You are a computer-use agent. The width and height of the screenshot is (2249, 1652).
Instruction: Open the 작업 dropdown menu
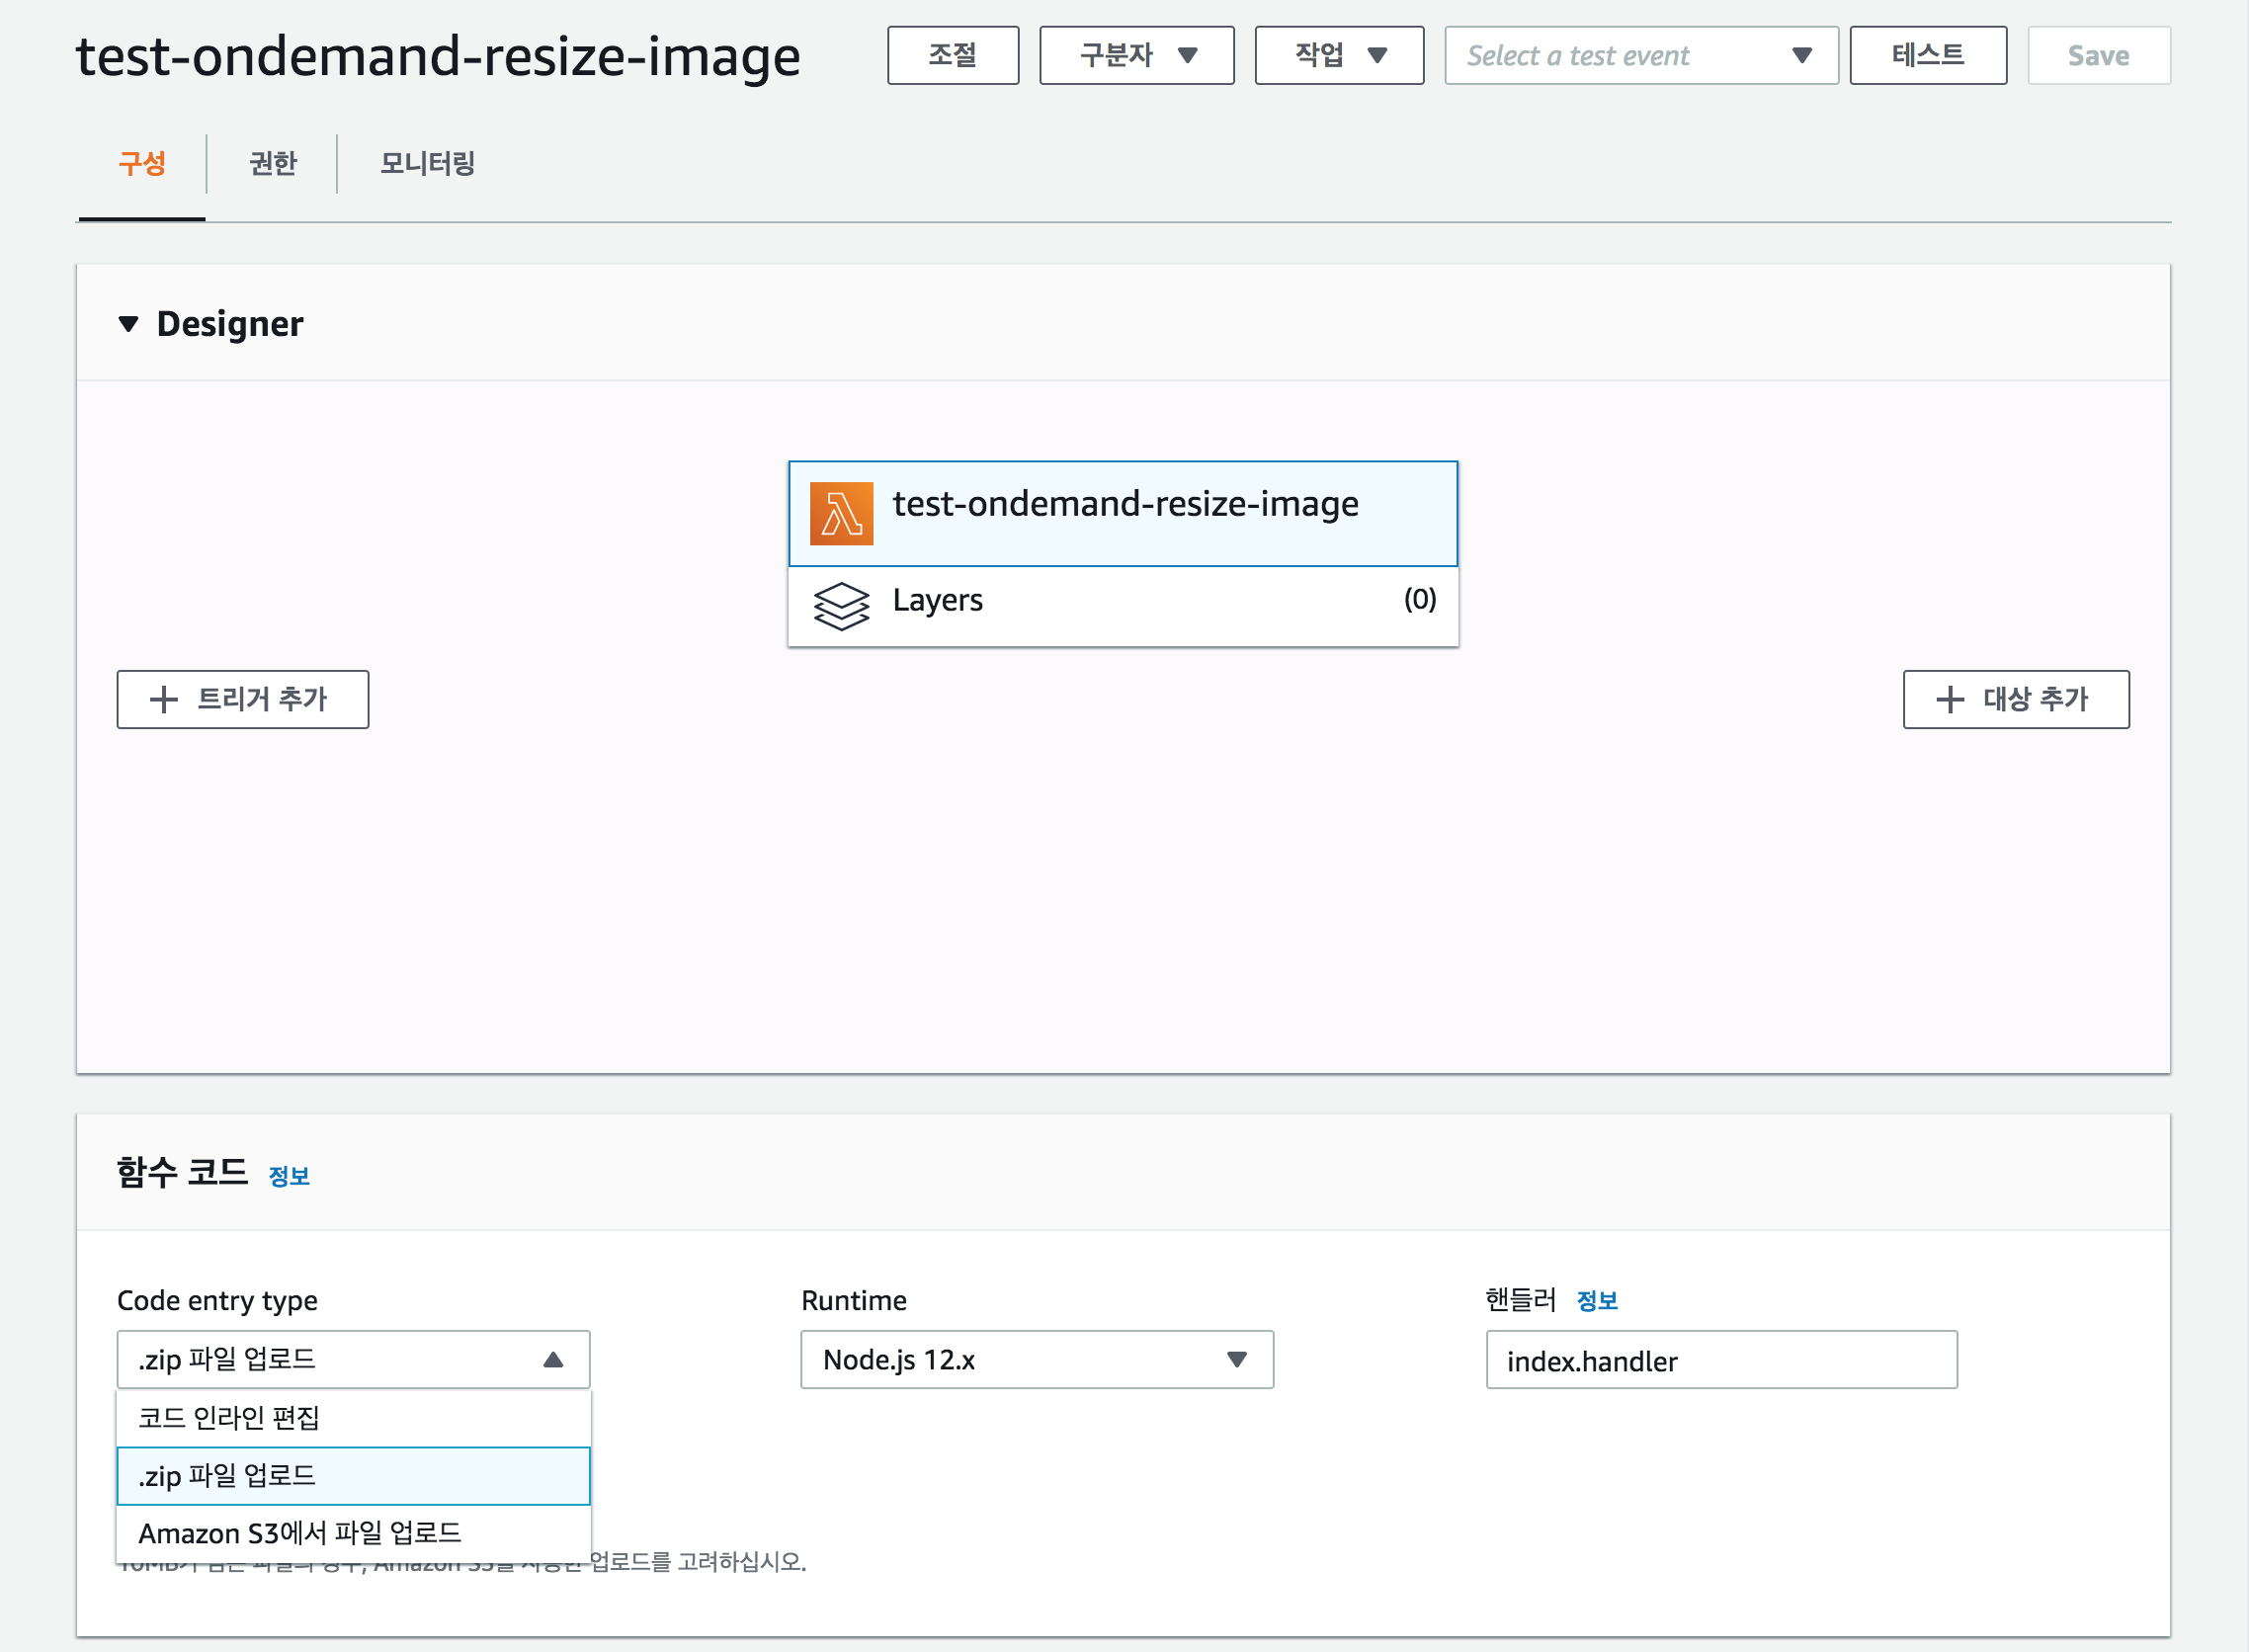click(x=1338, y=56)
